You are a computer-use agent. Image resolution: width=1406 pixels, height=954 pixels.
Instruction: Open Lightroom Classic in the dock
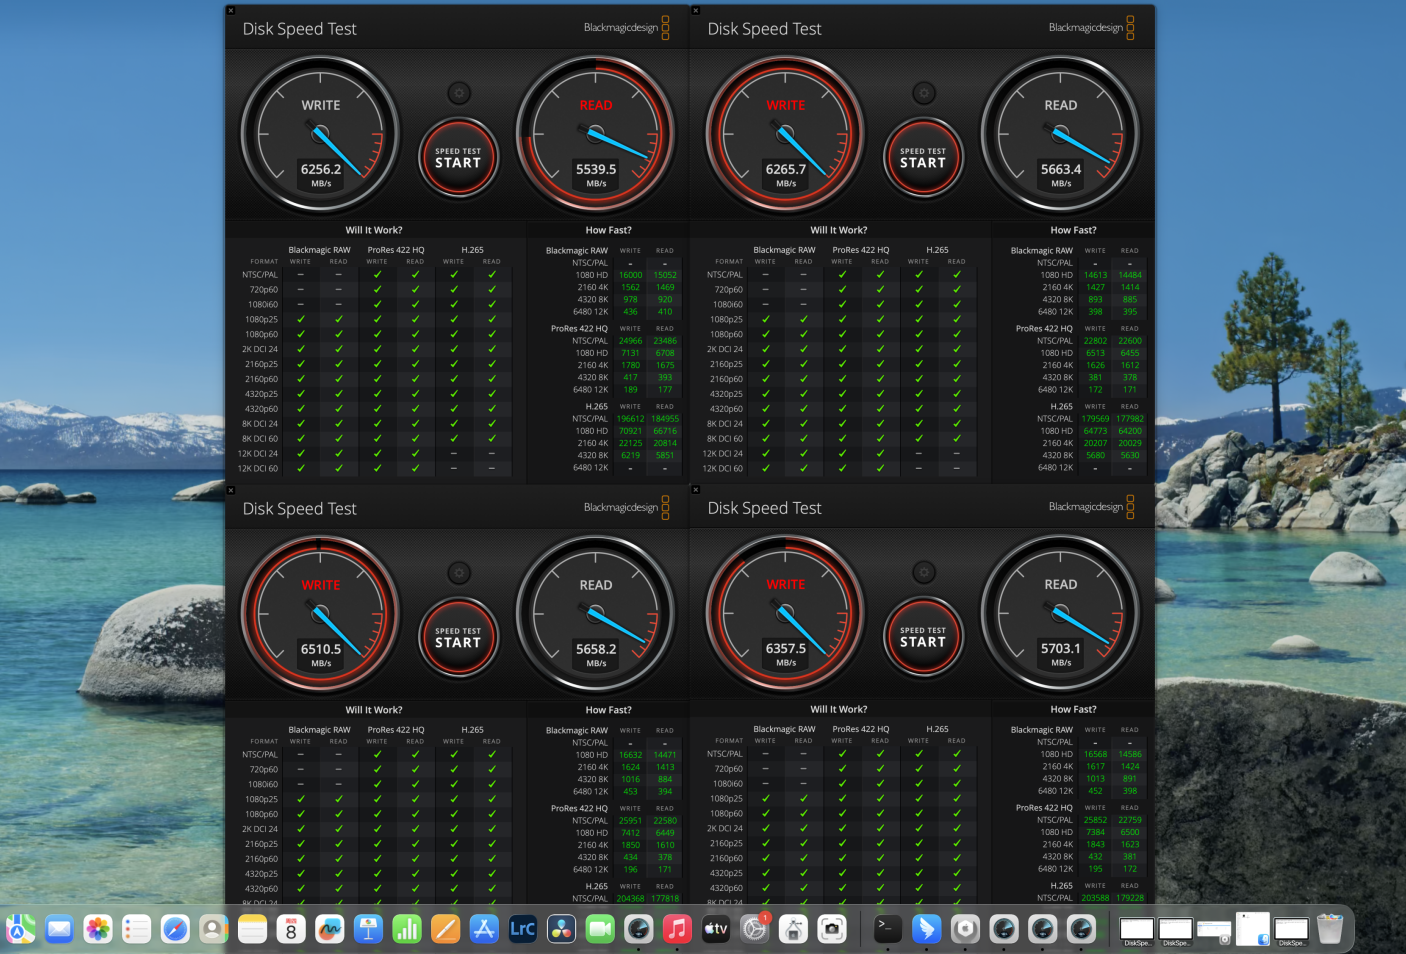point(523,929)
